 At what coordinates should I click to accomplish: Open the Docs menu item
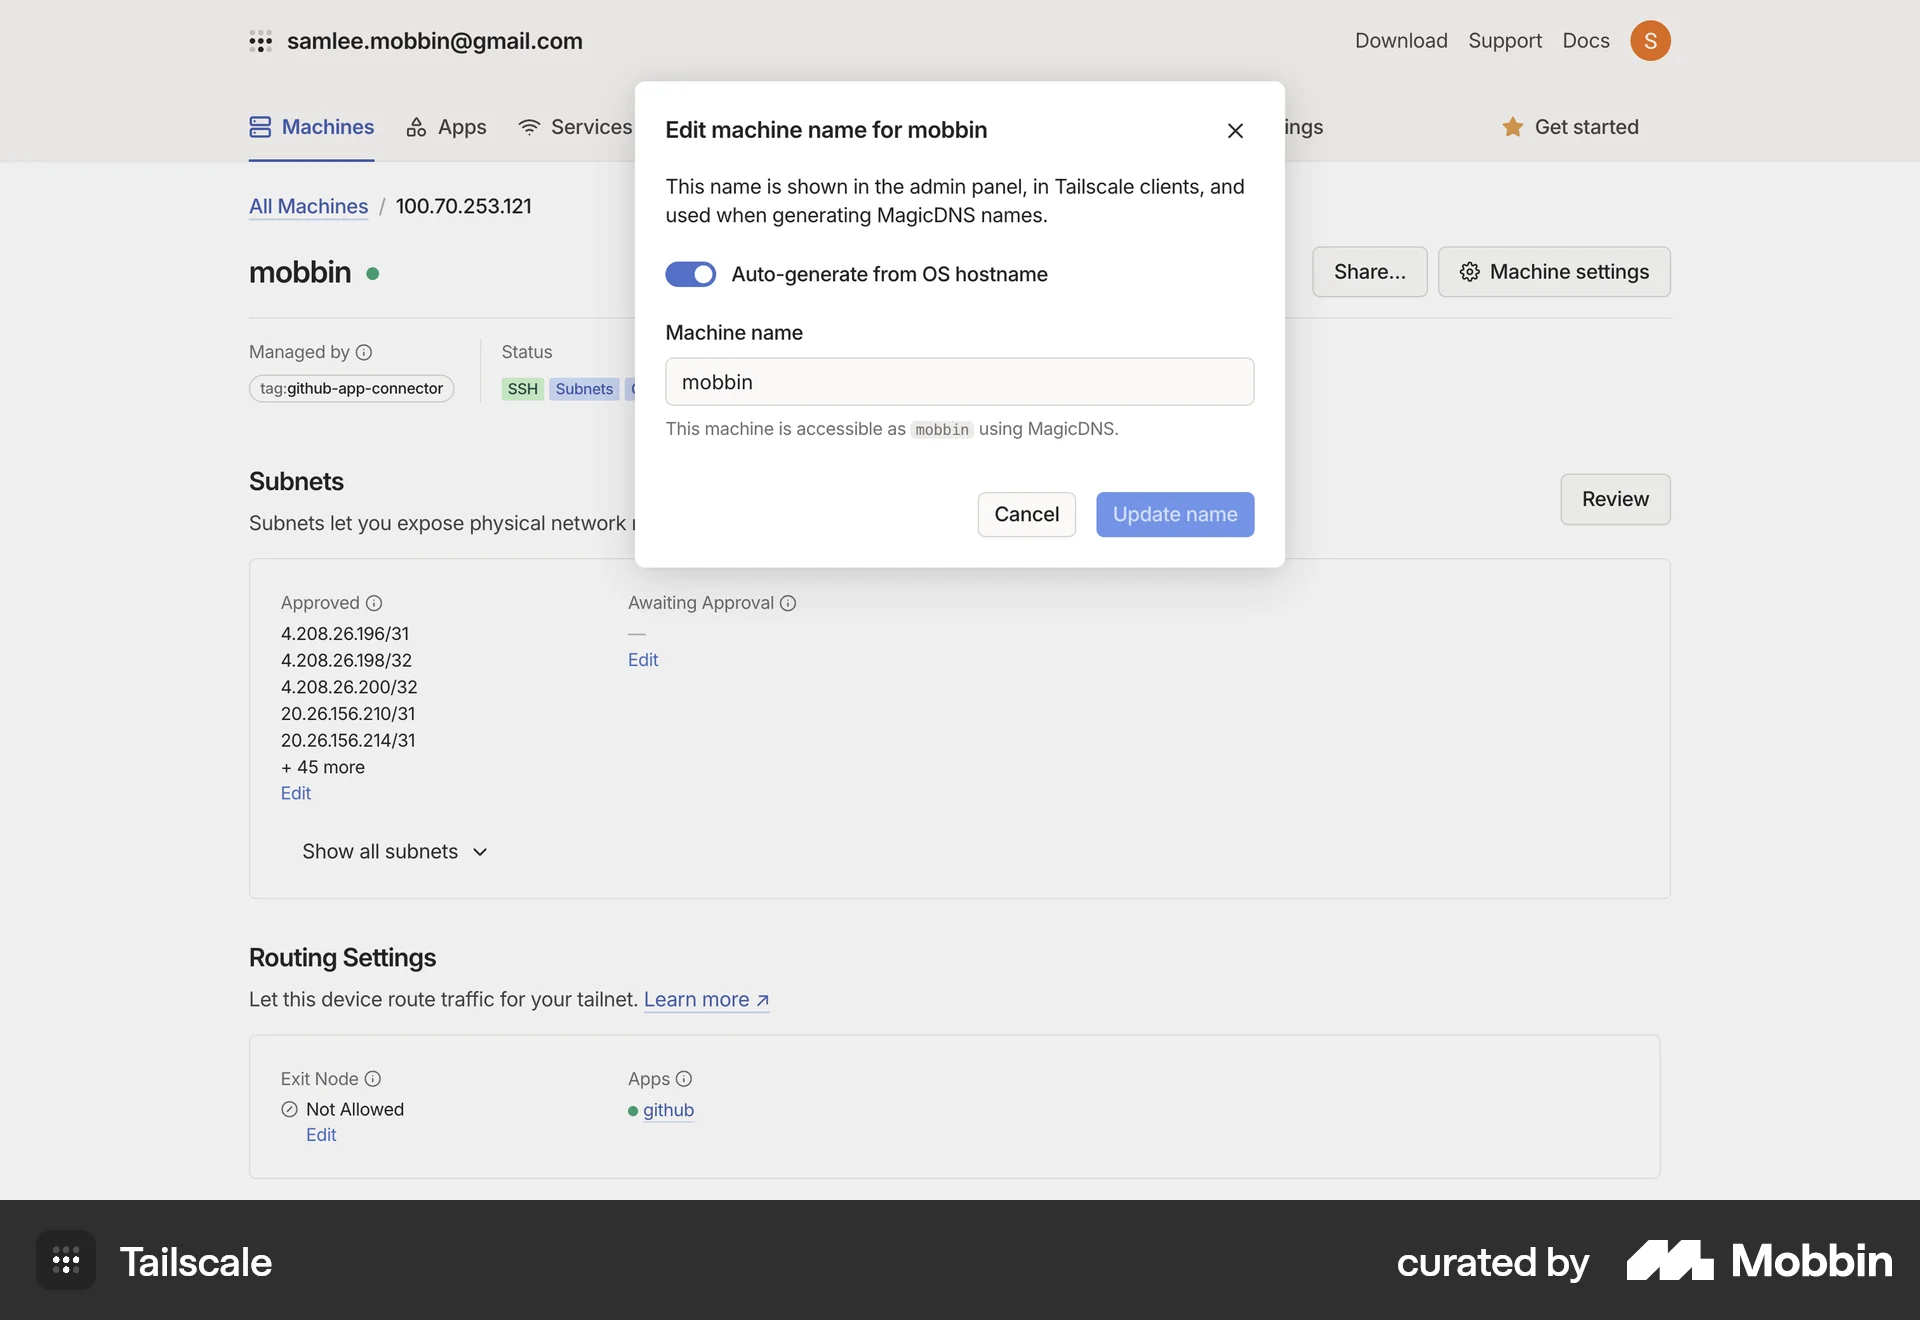1585,41
